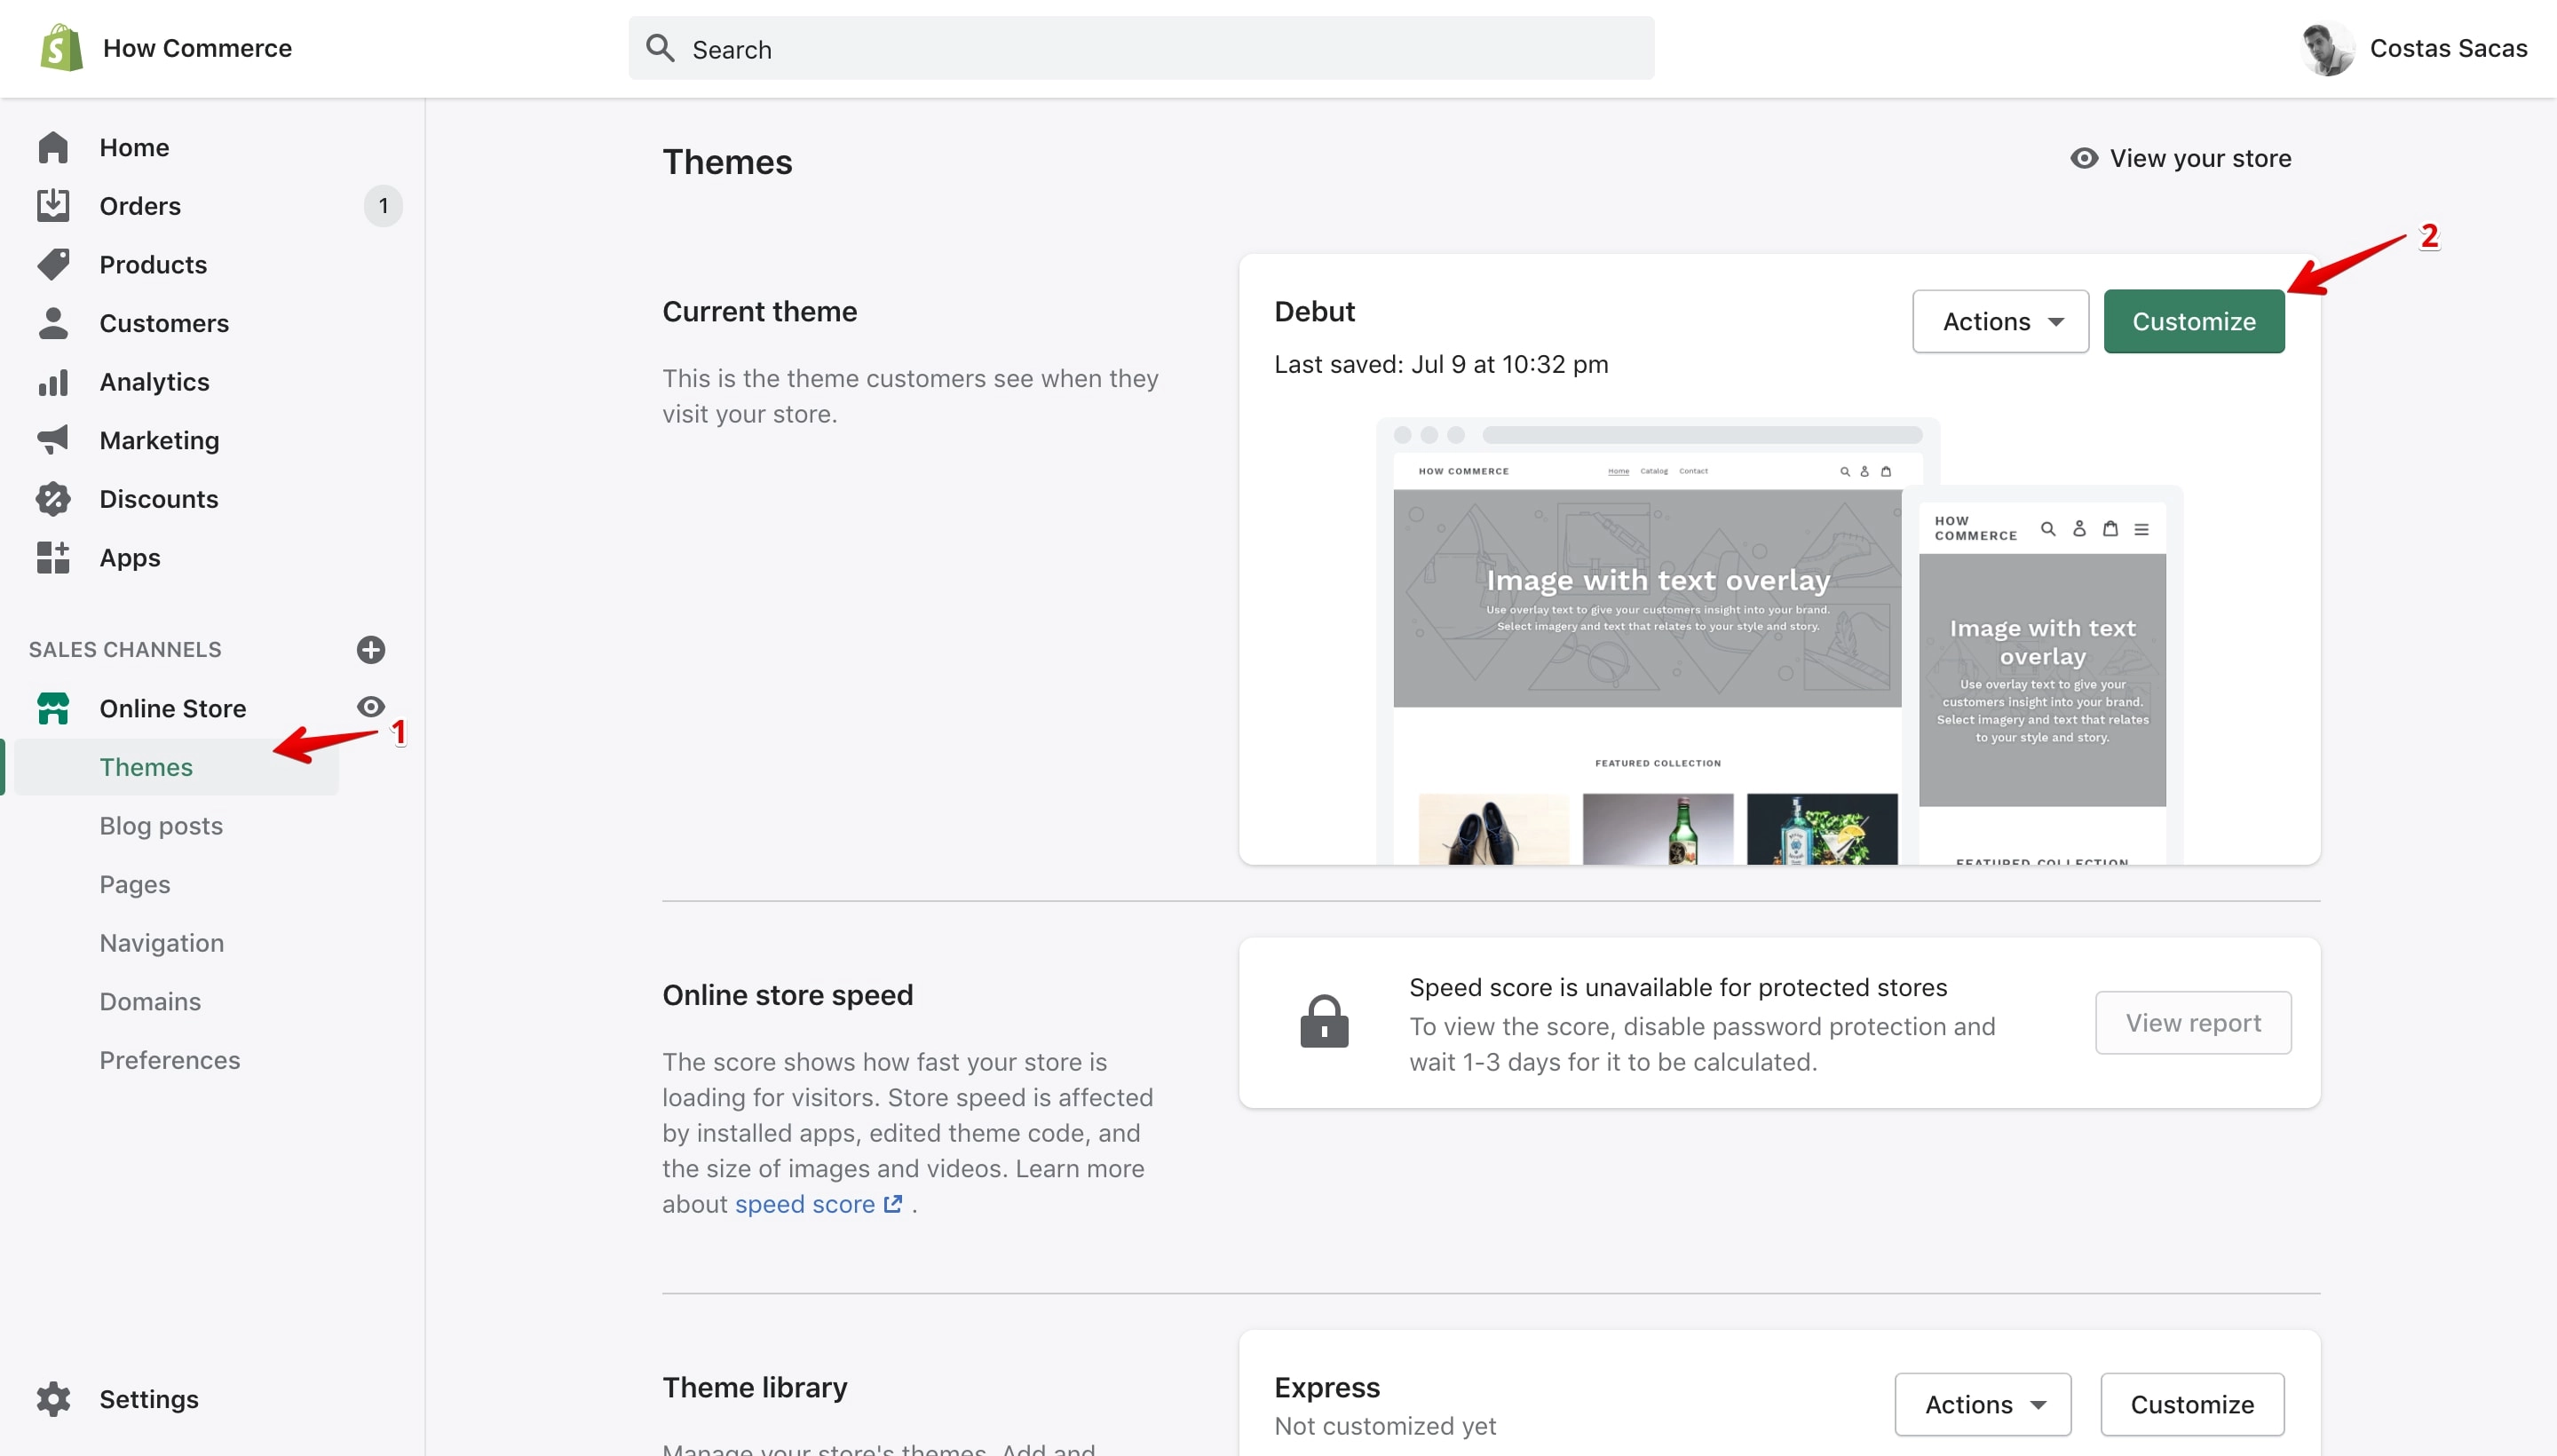Image resolution: width=2557 pixels, height=1456 pixels.
Task: Click the Orders inbox icon
Action: (53, 206)
